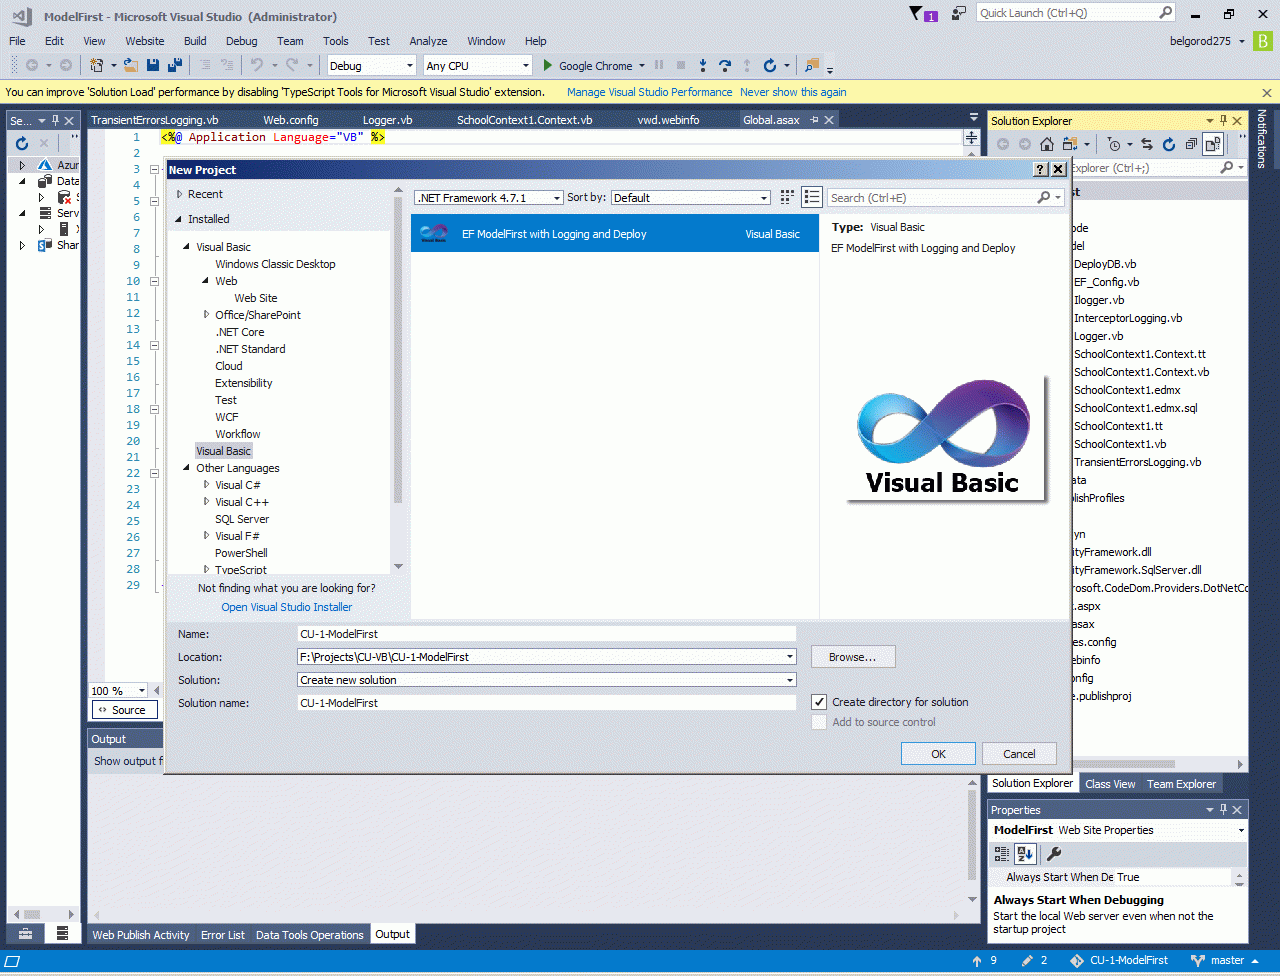Image resolution: width=1280 pixels, height=976 pixels.
Task: Click the Solution Explorer Home icon
Action: click(1046, 144)
